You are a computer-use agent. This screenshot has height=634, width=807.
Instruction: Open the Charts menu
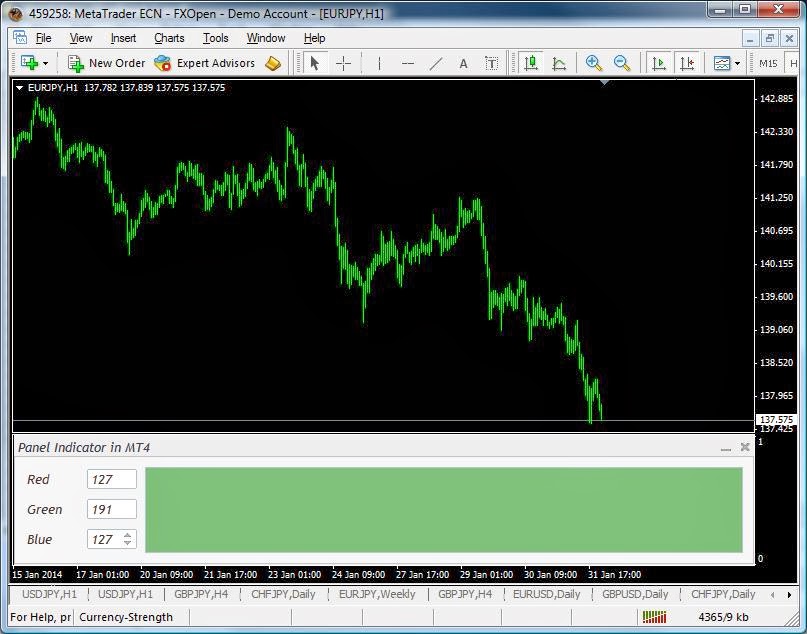[169, 38]
